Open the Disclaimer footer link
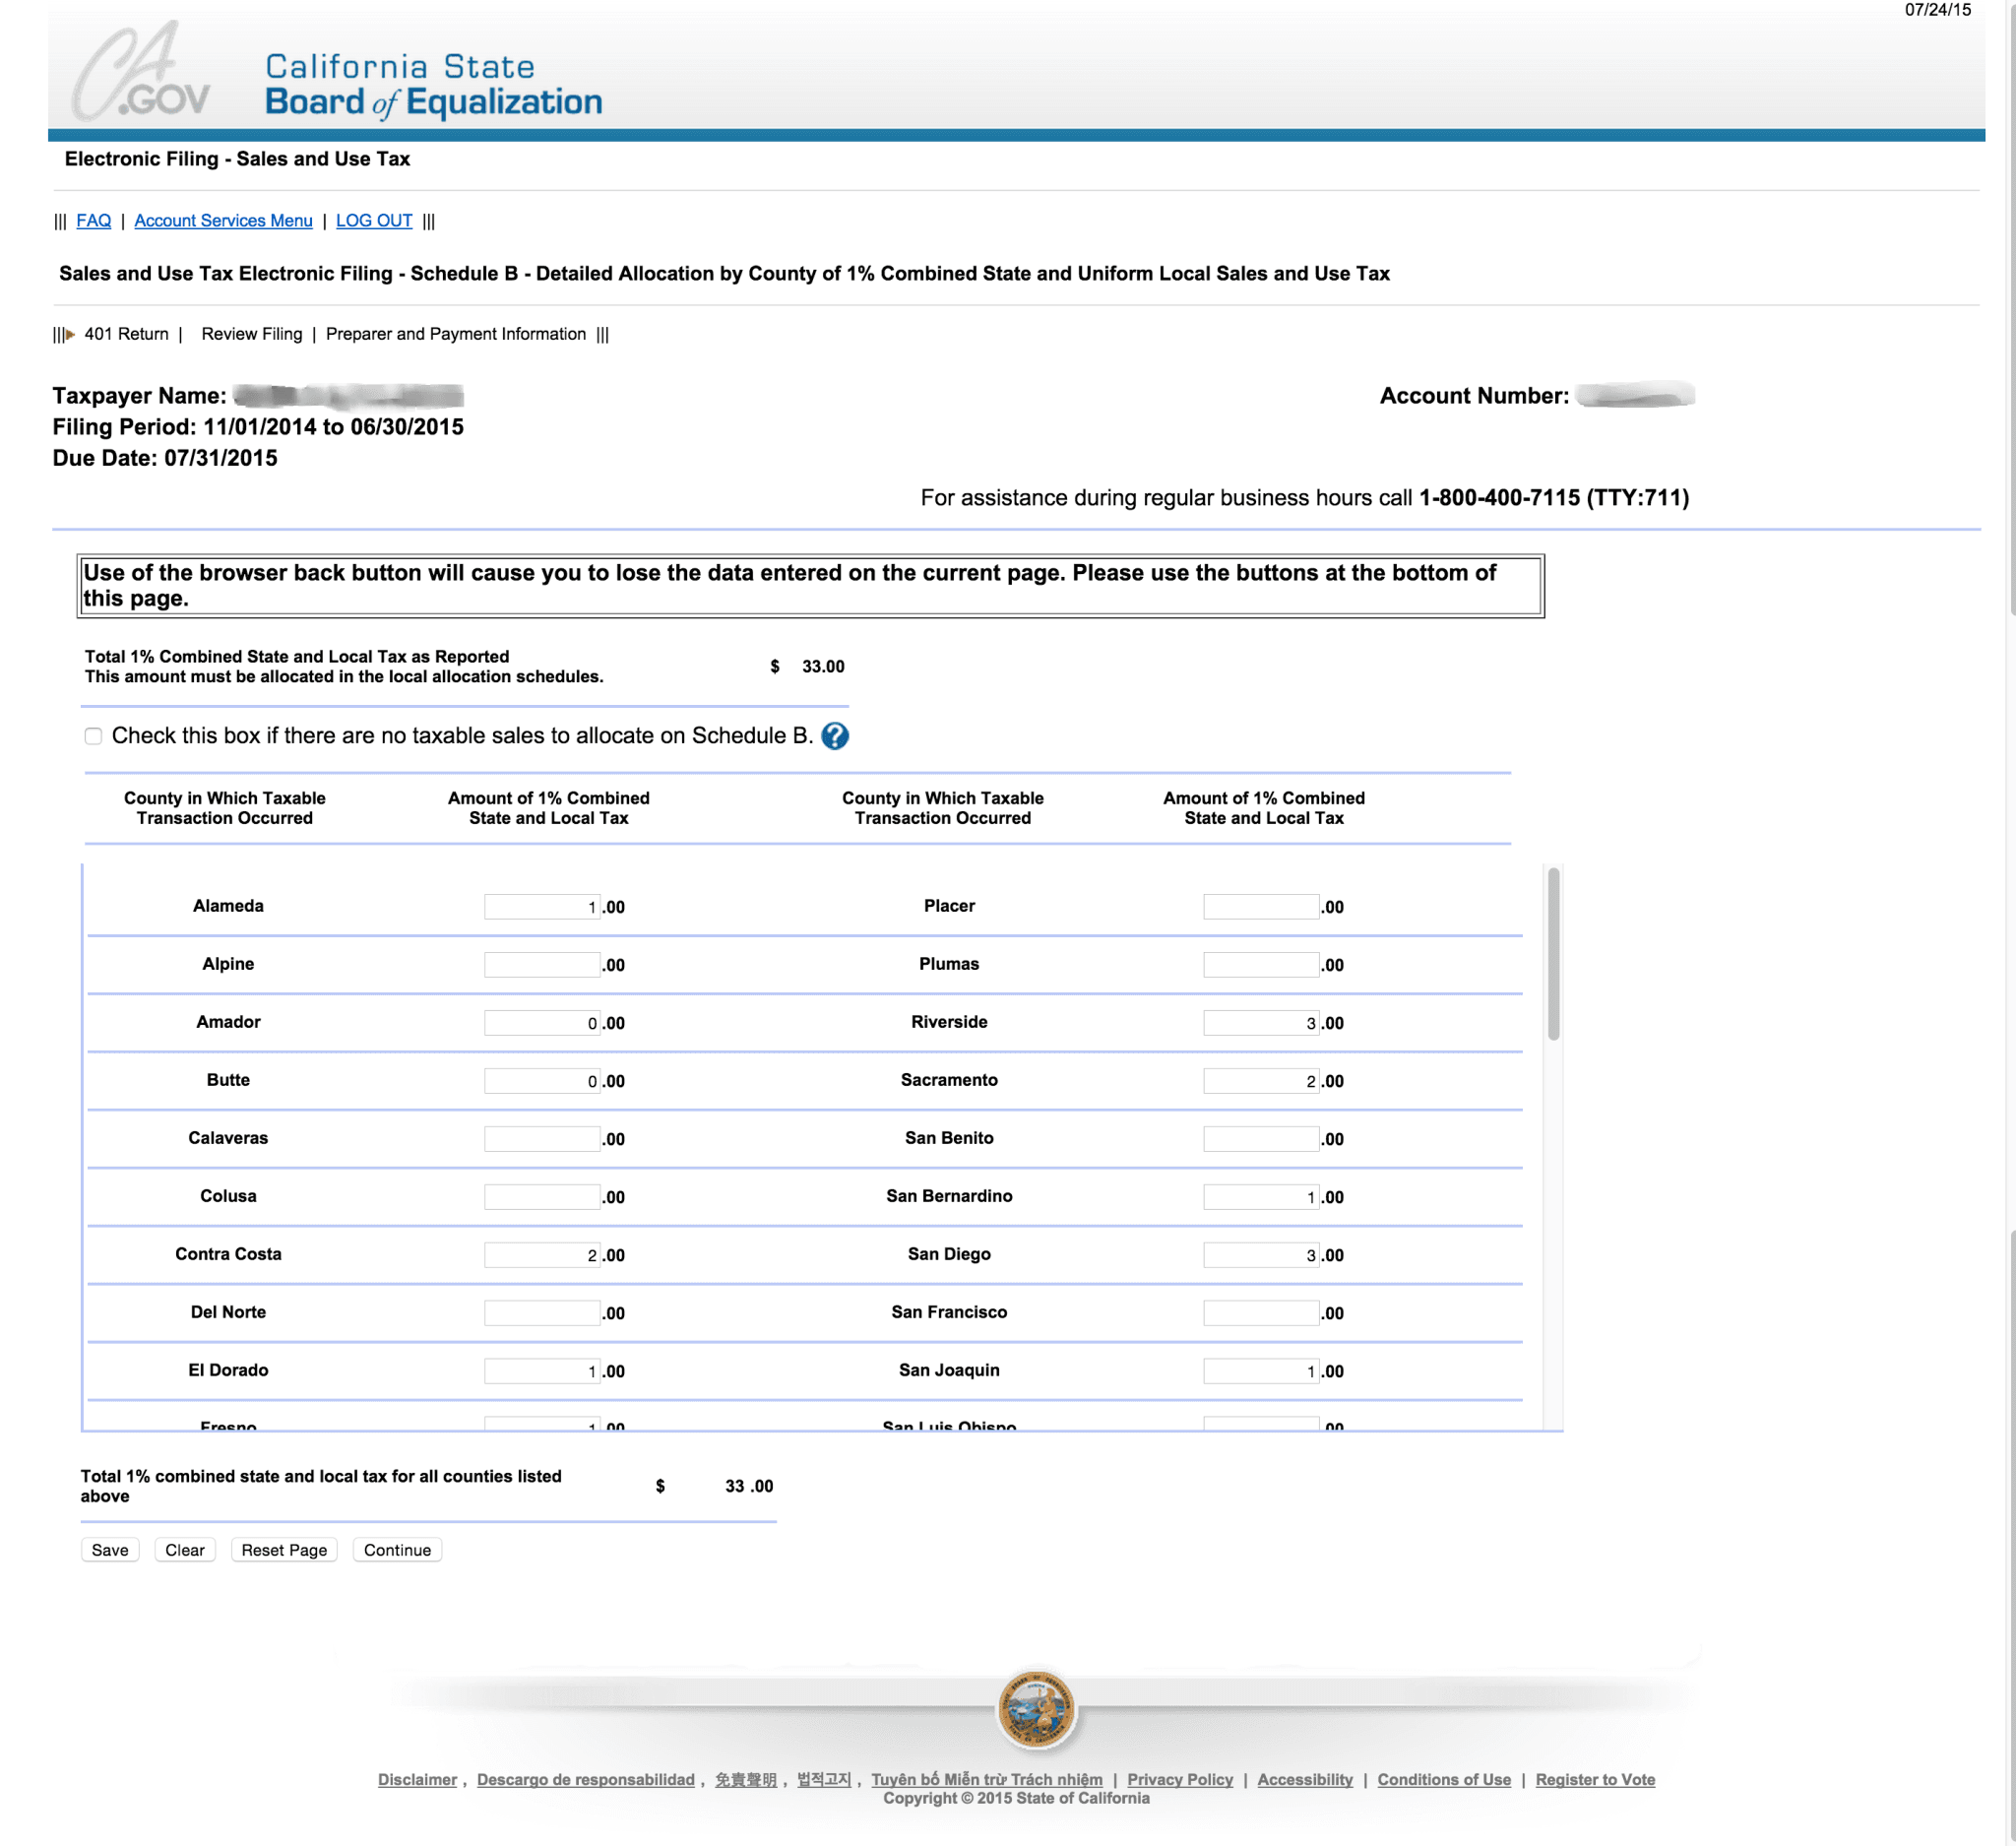 pyautogui.click(x=417, y=1780)
